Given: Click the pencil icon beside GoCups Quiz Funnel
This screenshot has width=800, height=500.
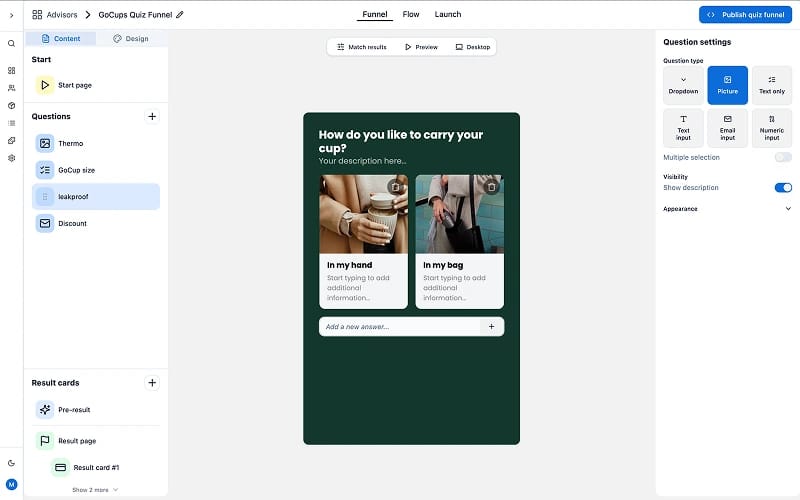Looking at the screenshot, I should tap(180, 15).
